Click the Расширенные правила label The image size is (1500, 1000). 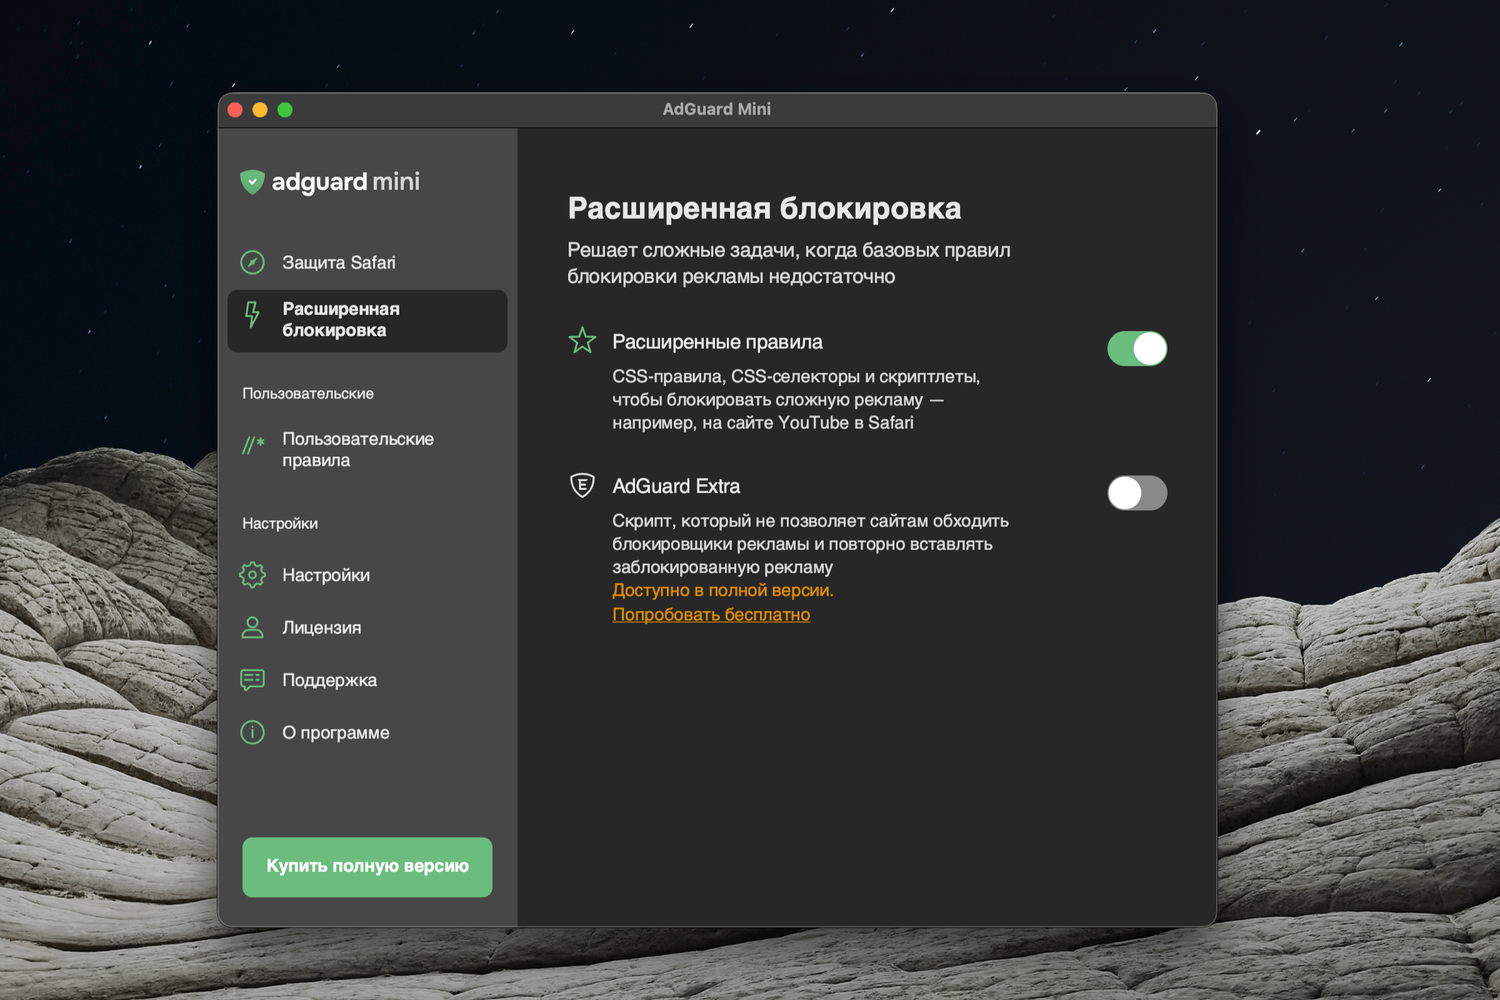pos(717,342)
